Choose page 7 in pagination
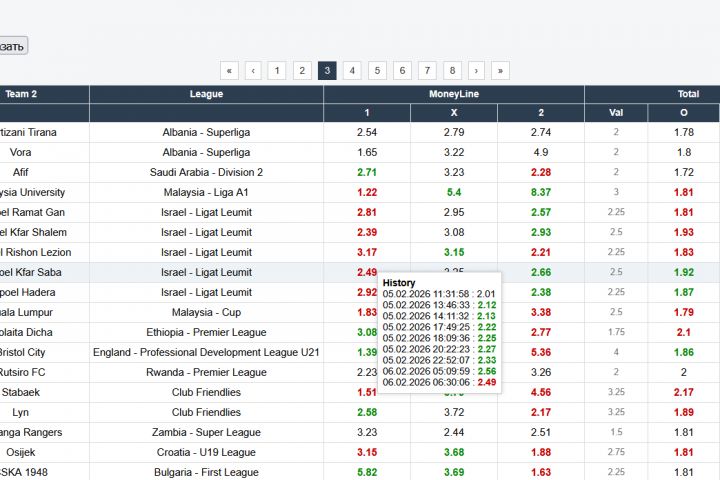The height and width of the screenshot is (480, 720). coord(427,70)
